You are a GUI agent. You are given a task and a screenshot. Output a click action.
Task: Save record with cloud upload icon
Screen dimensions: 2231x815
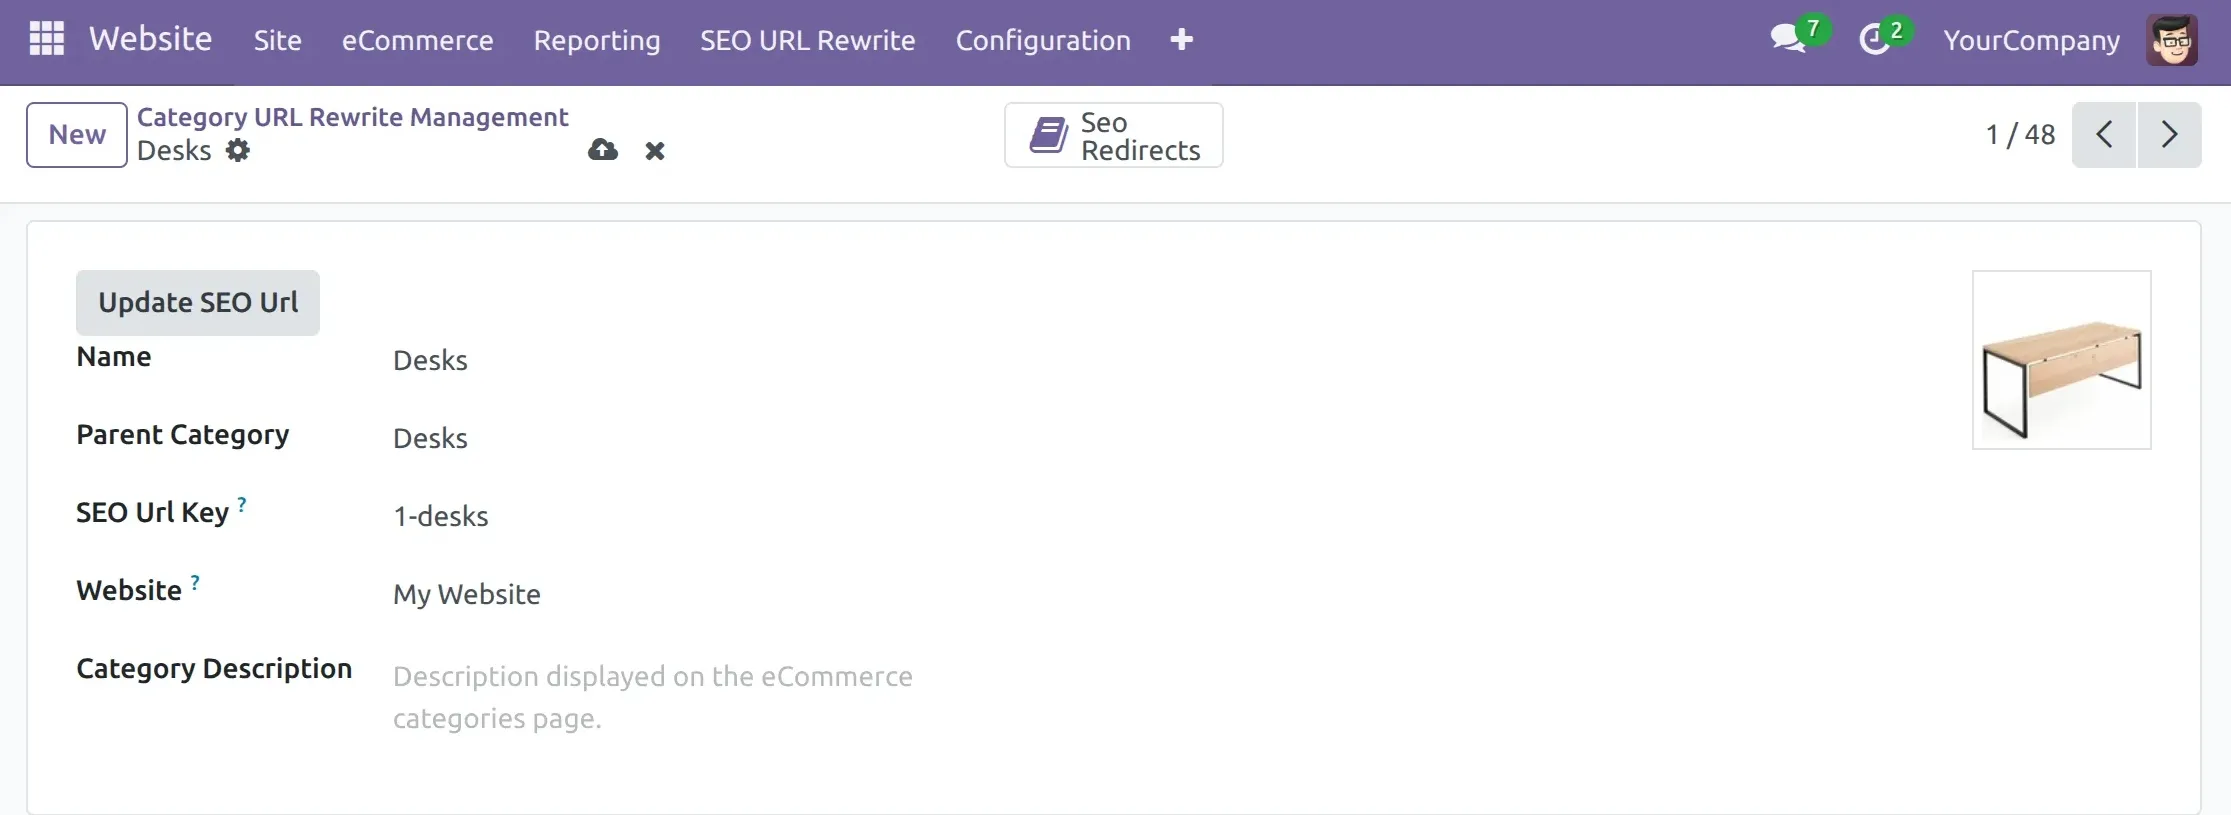(603, 151)
